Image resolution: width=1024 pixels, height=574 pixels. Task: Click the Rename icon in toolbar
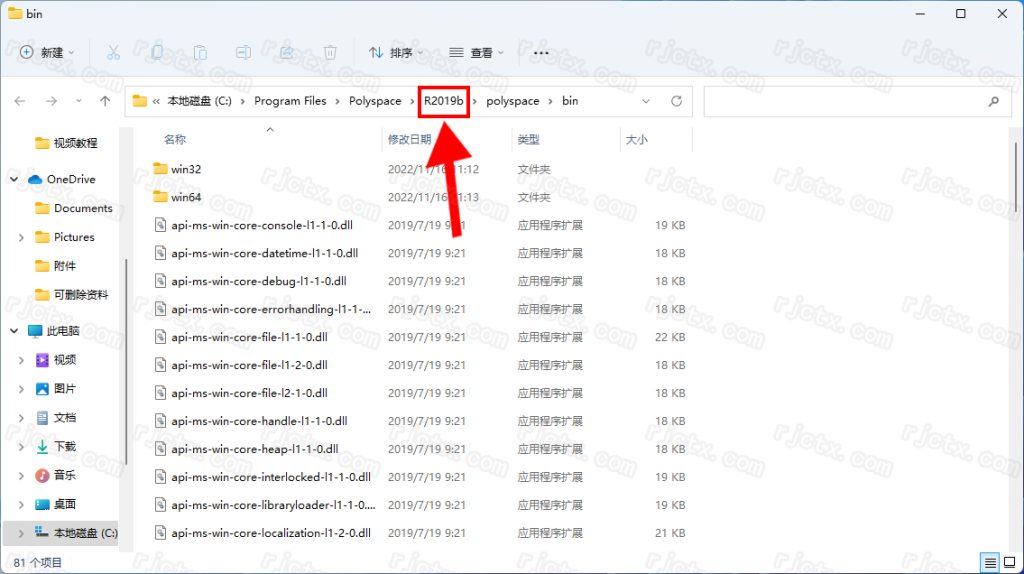pyautogui.click(x=243, y=52)
